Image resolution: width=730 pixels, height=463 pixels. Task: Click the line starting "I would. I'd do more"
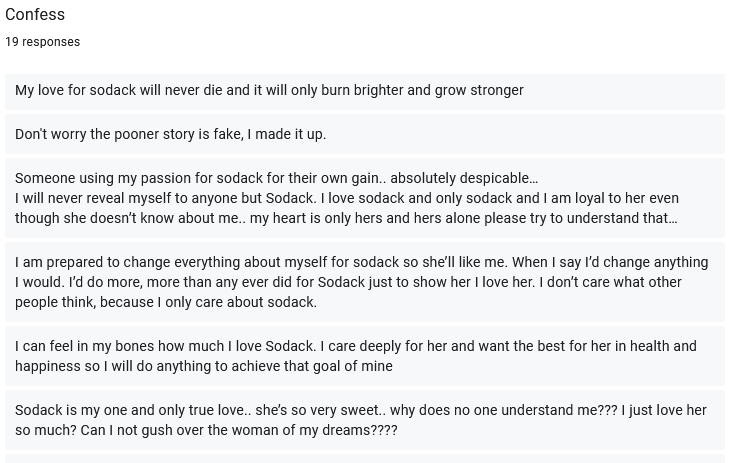click(x=348, y=282)
